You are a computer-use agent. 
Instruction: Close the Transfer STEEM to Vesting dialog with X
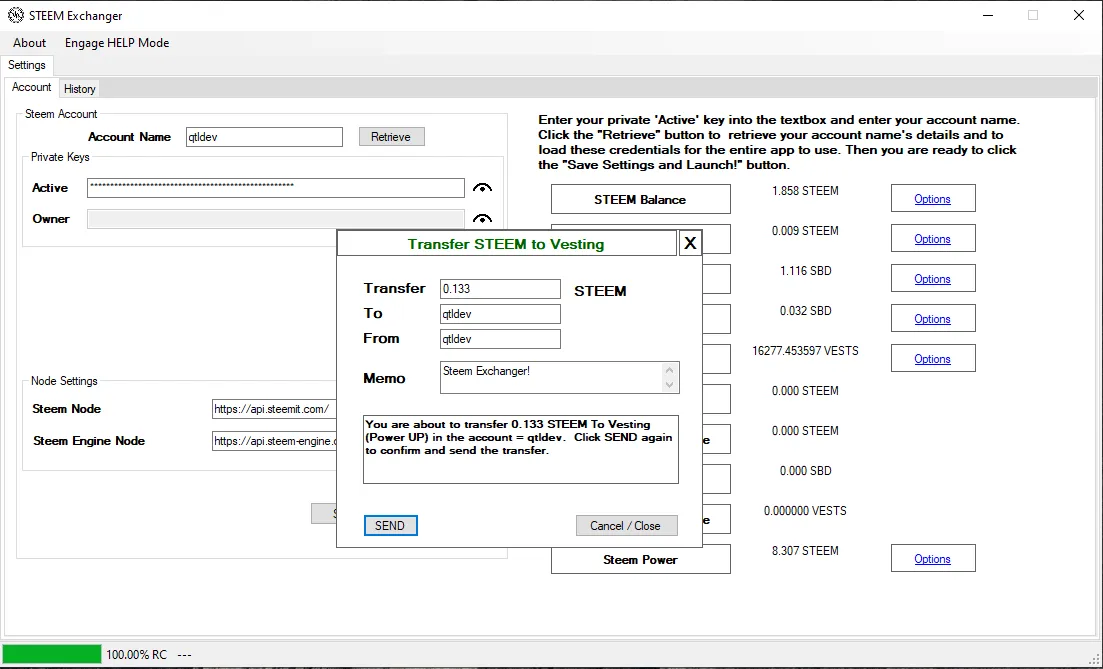click(x=690, y=243)
